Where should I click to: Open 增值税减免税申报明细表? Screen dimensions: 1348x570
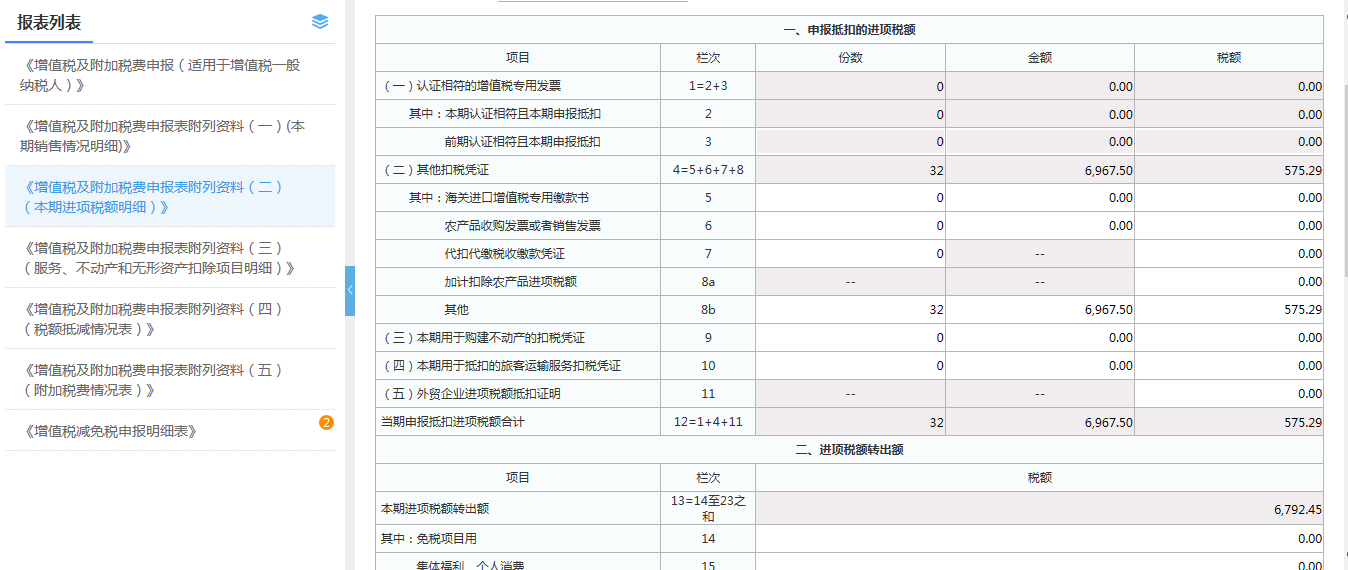(x=109, y=431)
